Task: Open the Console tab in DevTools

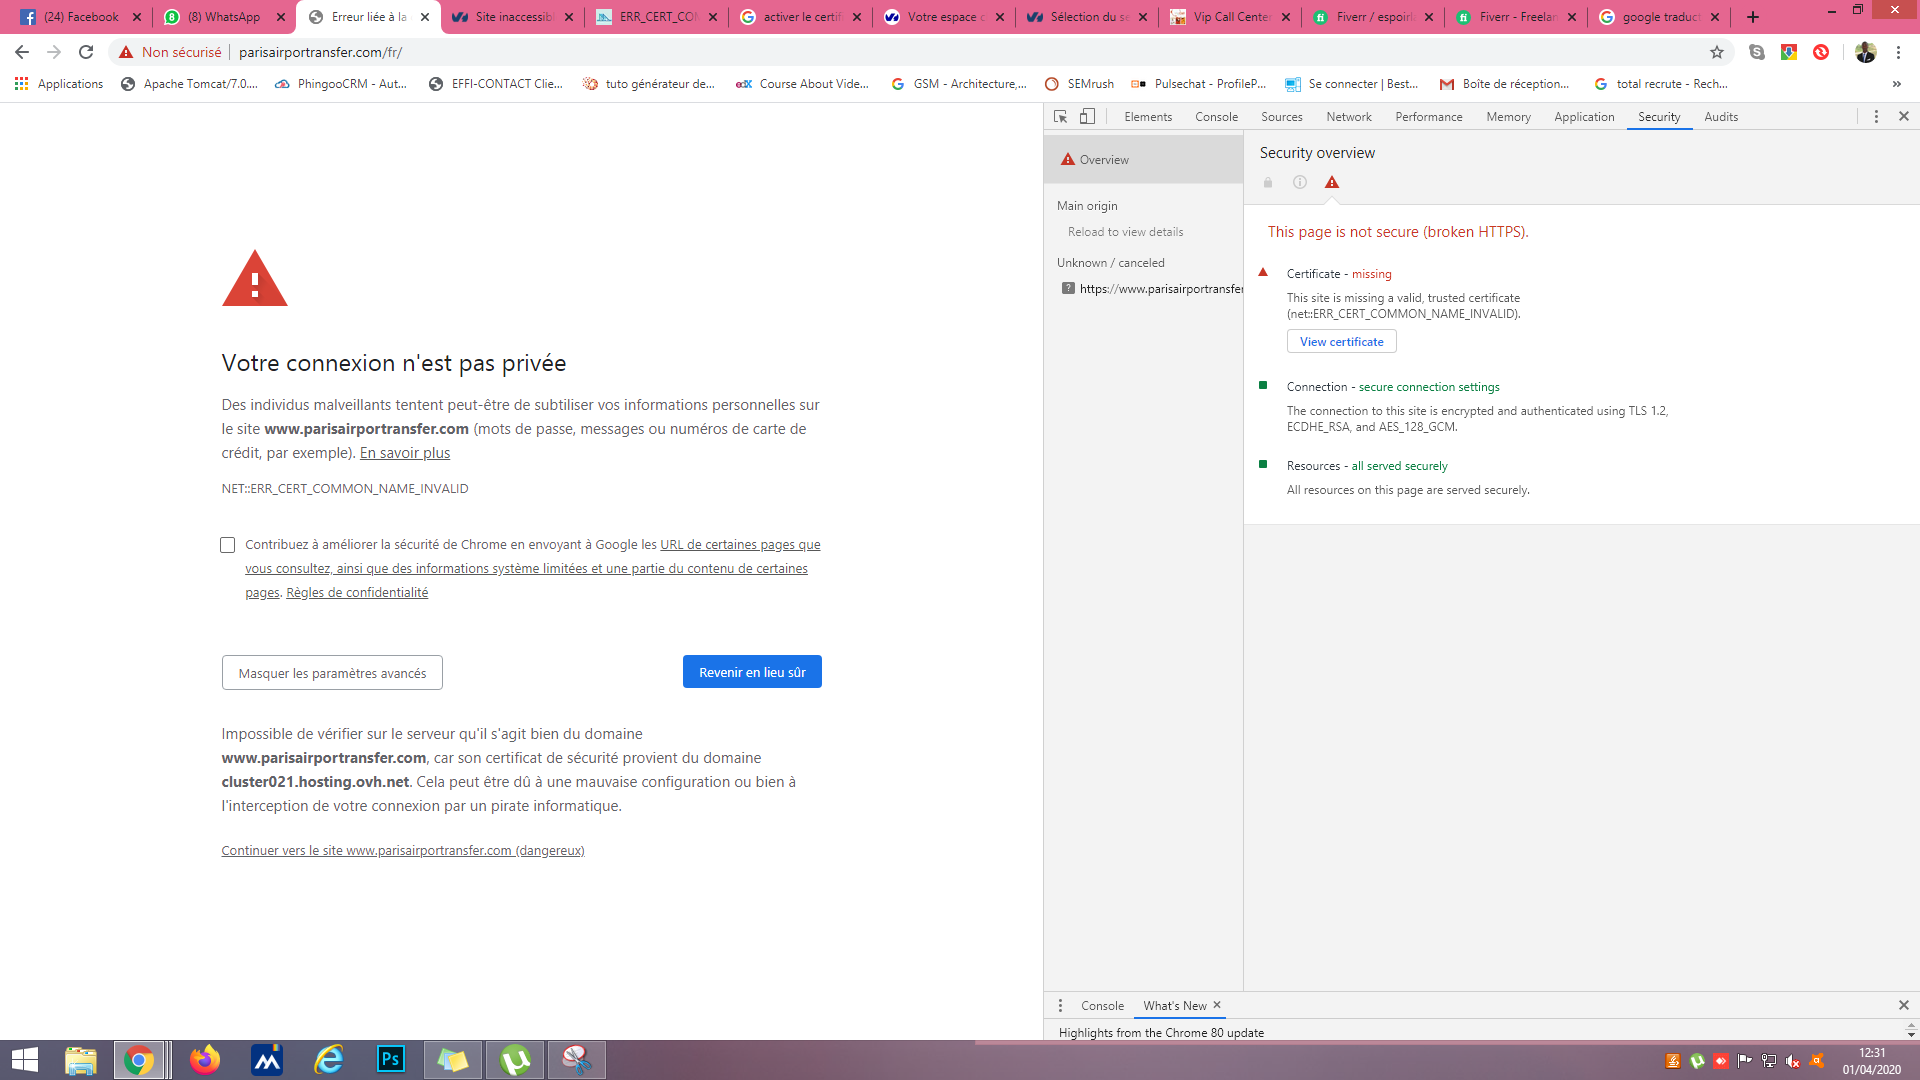Action: point(1216,117)
